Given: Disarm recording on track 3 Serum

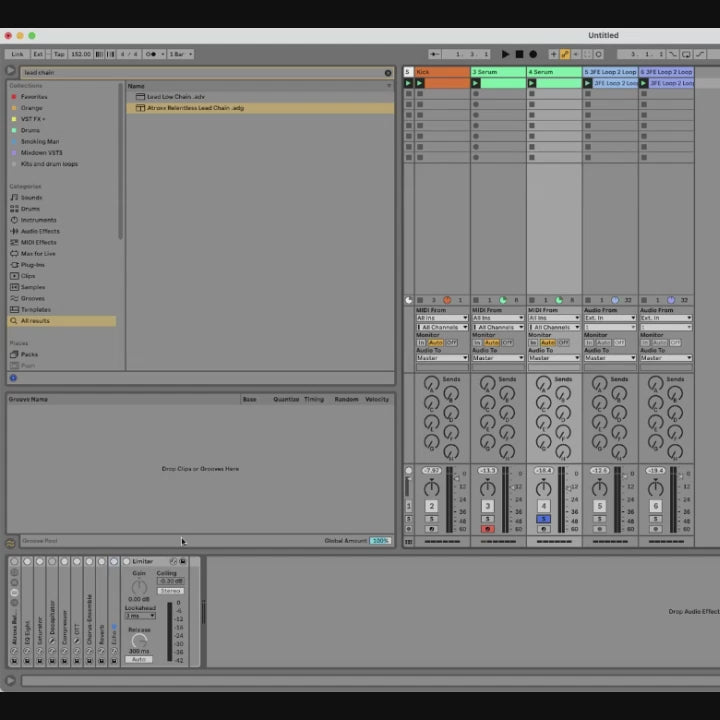Looking at the screenshot, I should pyautogui.click(x=488, y=529).
